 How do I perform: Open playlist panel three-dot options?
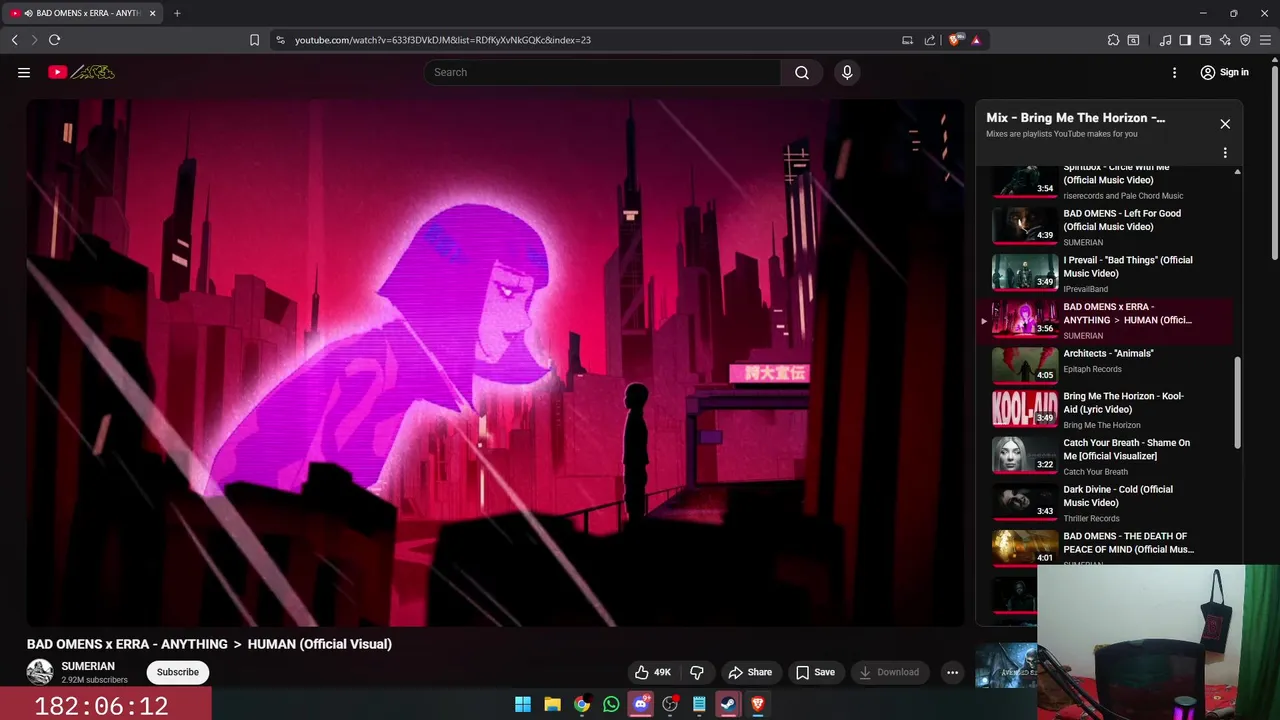click(x=1225, y=153)
